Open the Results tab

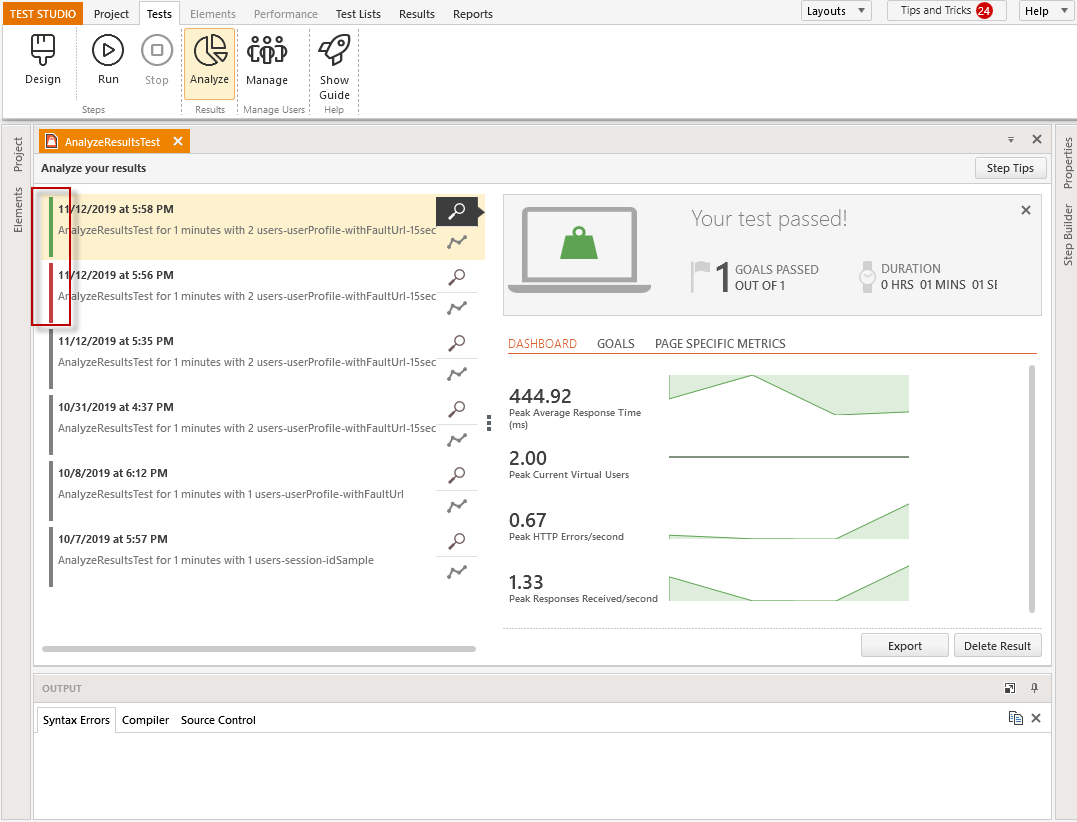pyautogui.click(x=417, y=14)
